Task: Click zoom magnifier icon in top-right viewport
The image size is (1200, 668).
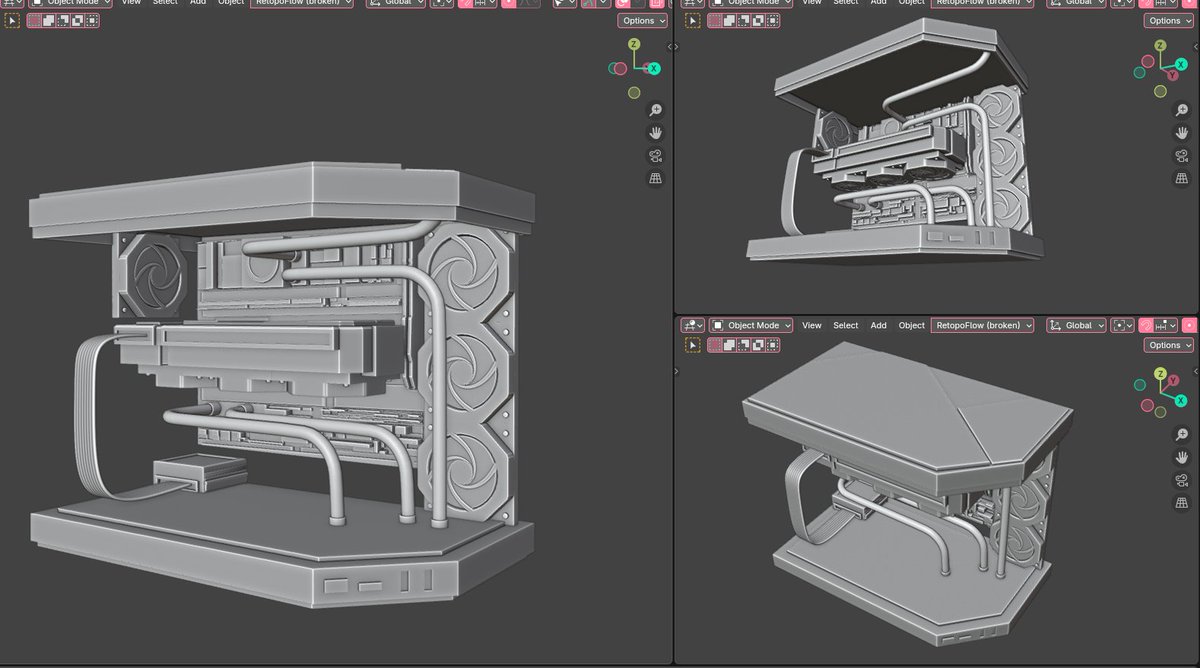Action: point(1182,110)
